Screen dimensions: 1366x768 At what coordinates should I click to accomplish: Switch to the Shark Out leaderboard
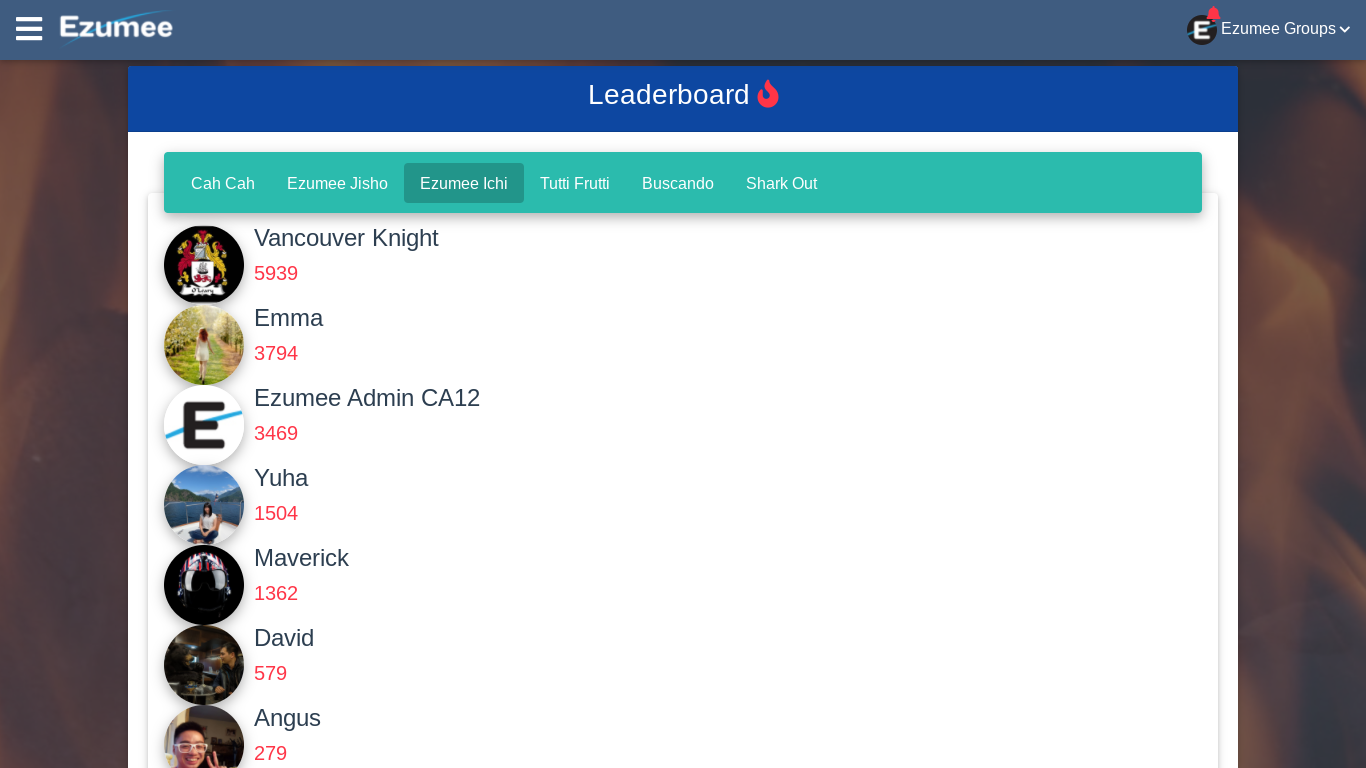[781, 183]
